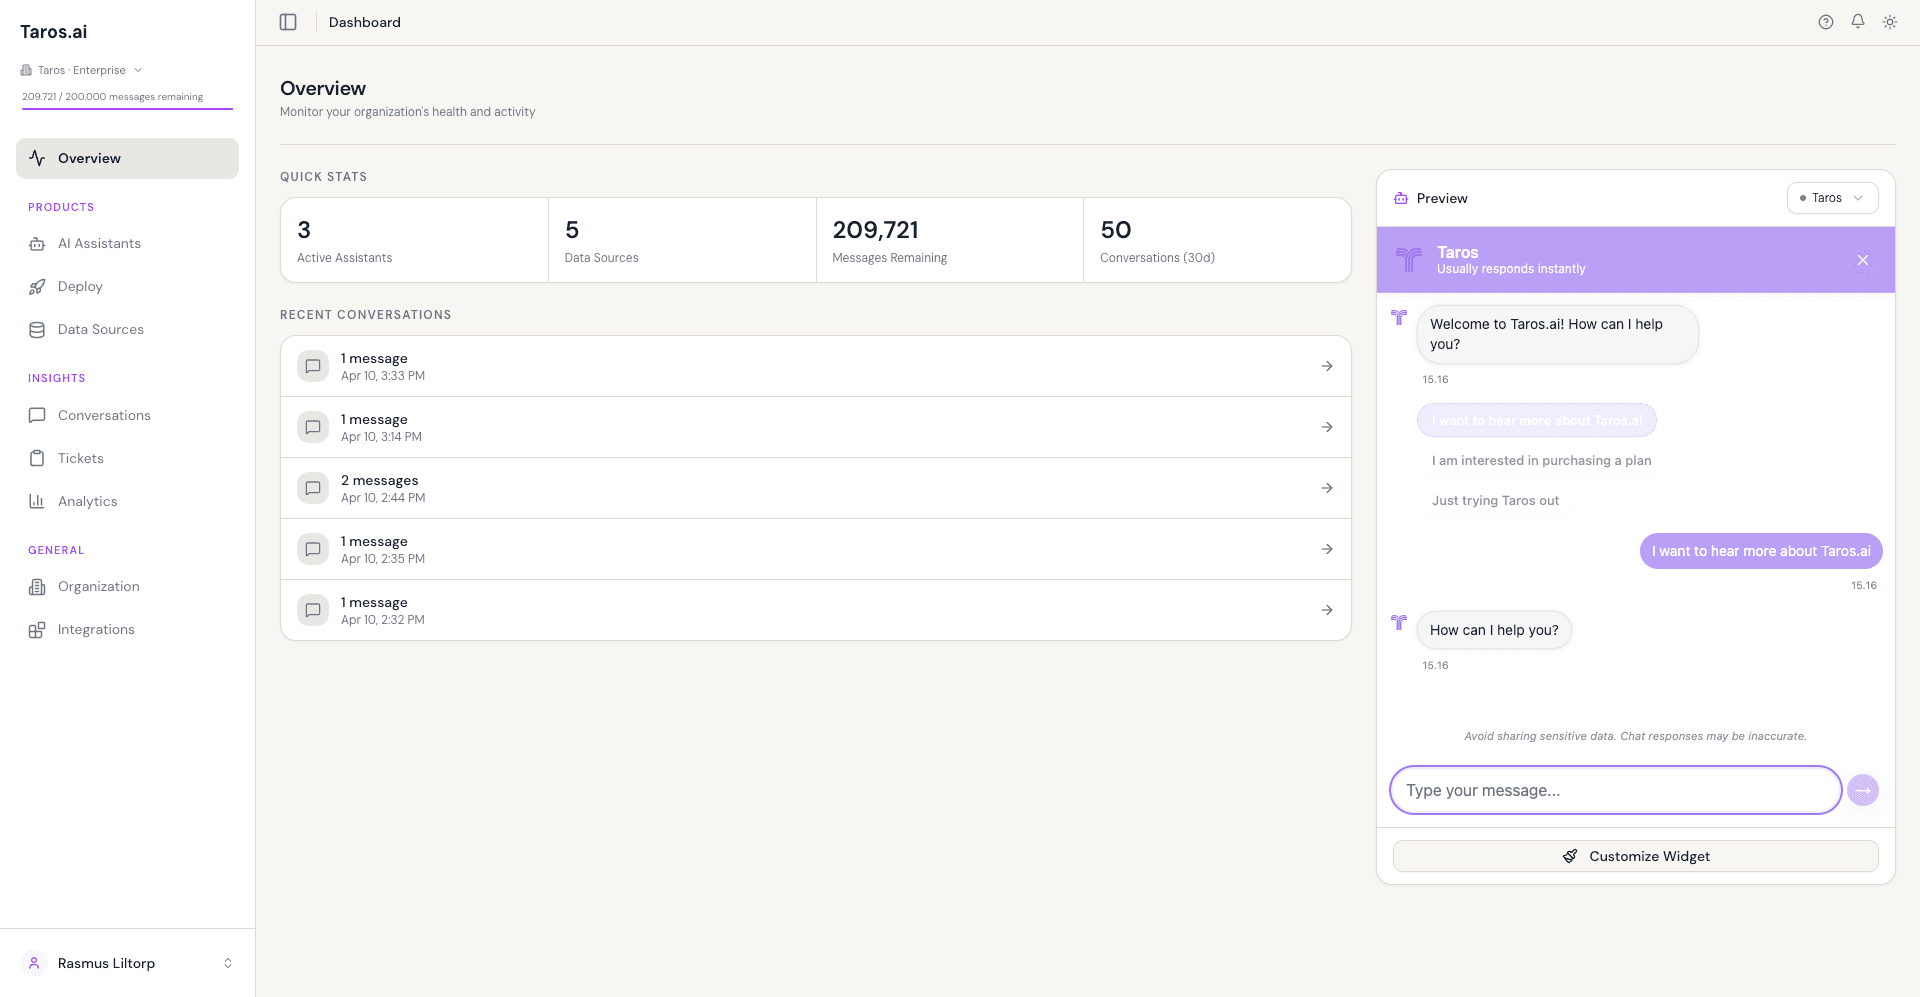The width and height of the screenshot is (1920, 997).
Task: Expand the Rasmus Liltorp account menu chevrons
Action: click(x=228, y=963)
